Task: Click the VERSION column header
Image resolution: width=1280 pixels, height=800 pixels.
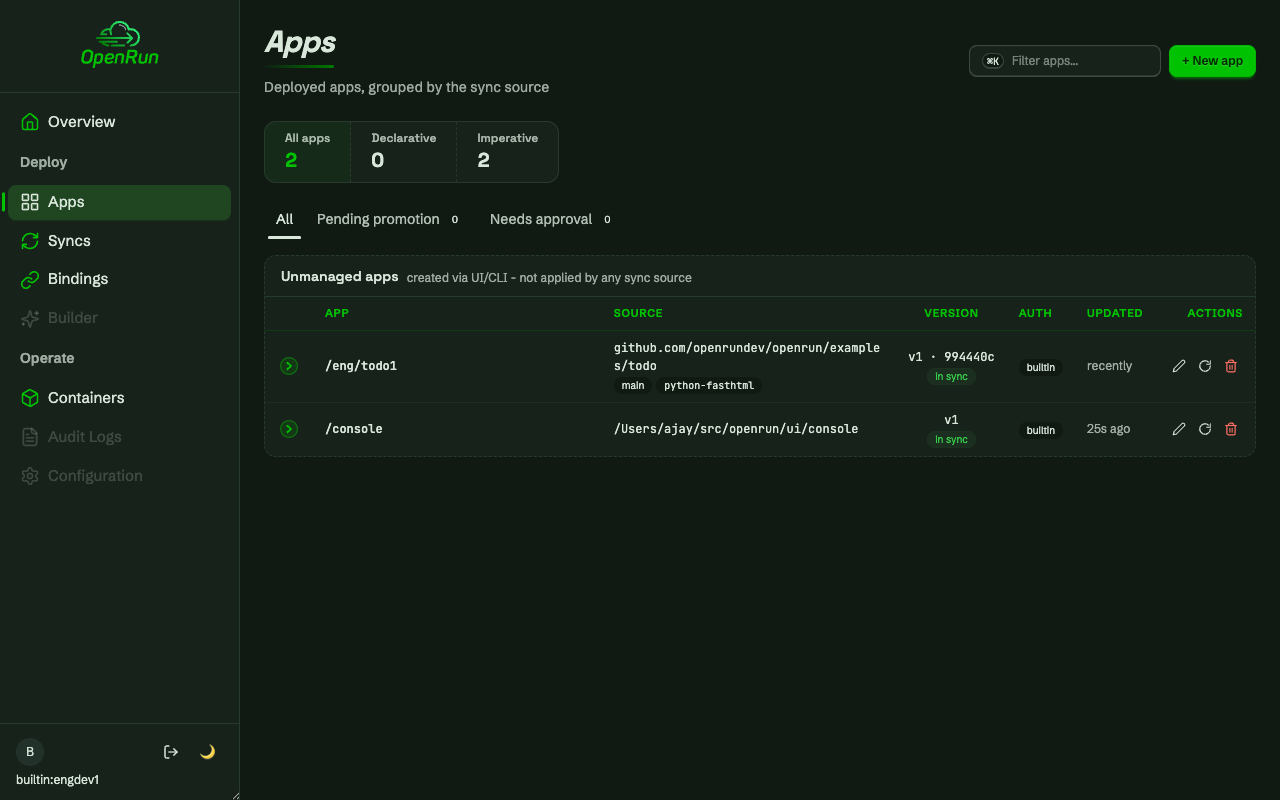Action: click(x=951, y=313)
